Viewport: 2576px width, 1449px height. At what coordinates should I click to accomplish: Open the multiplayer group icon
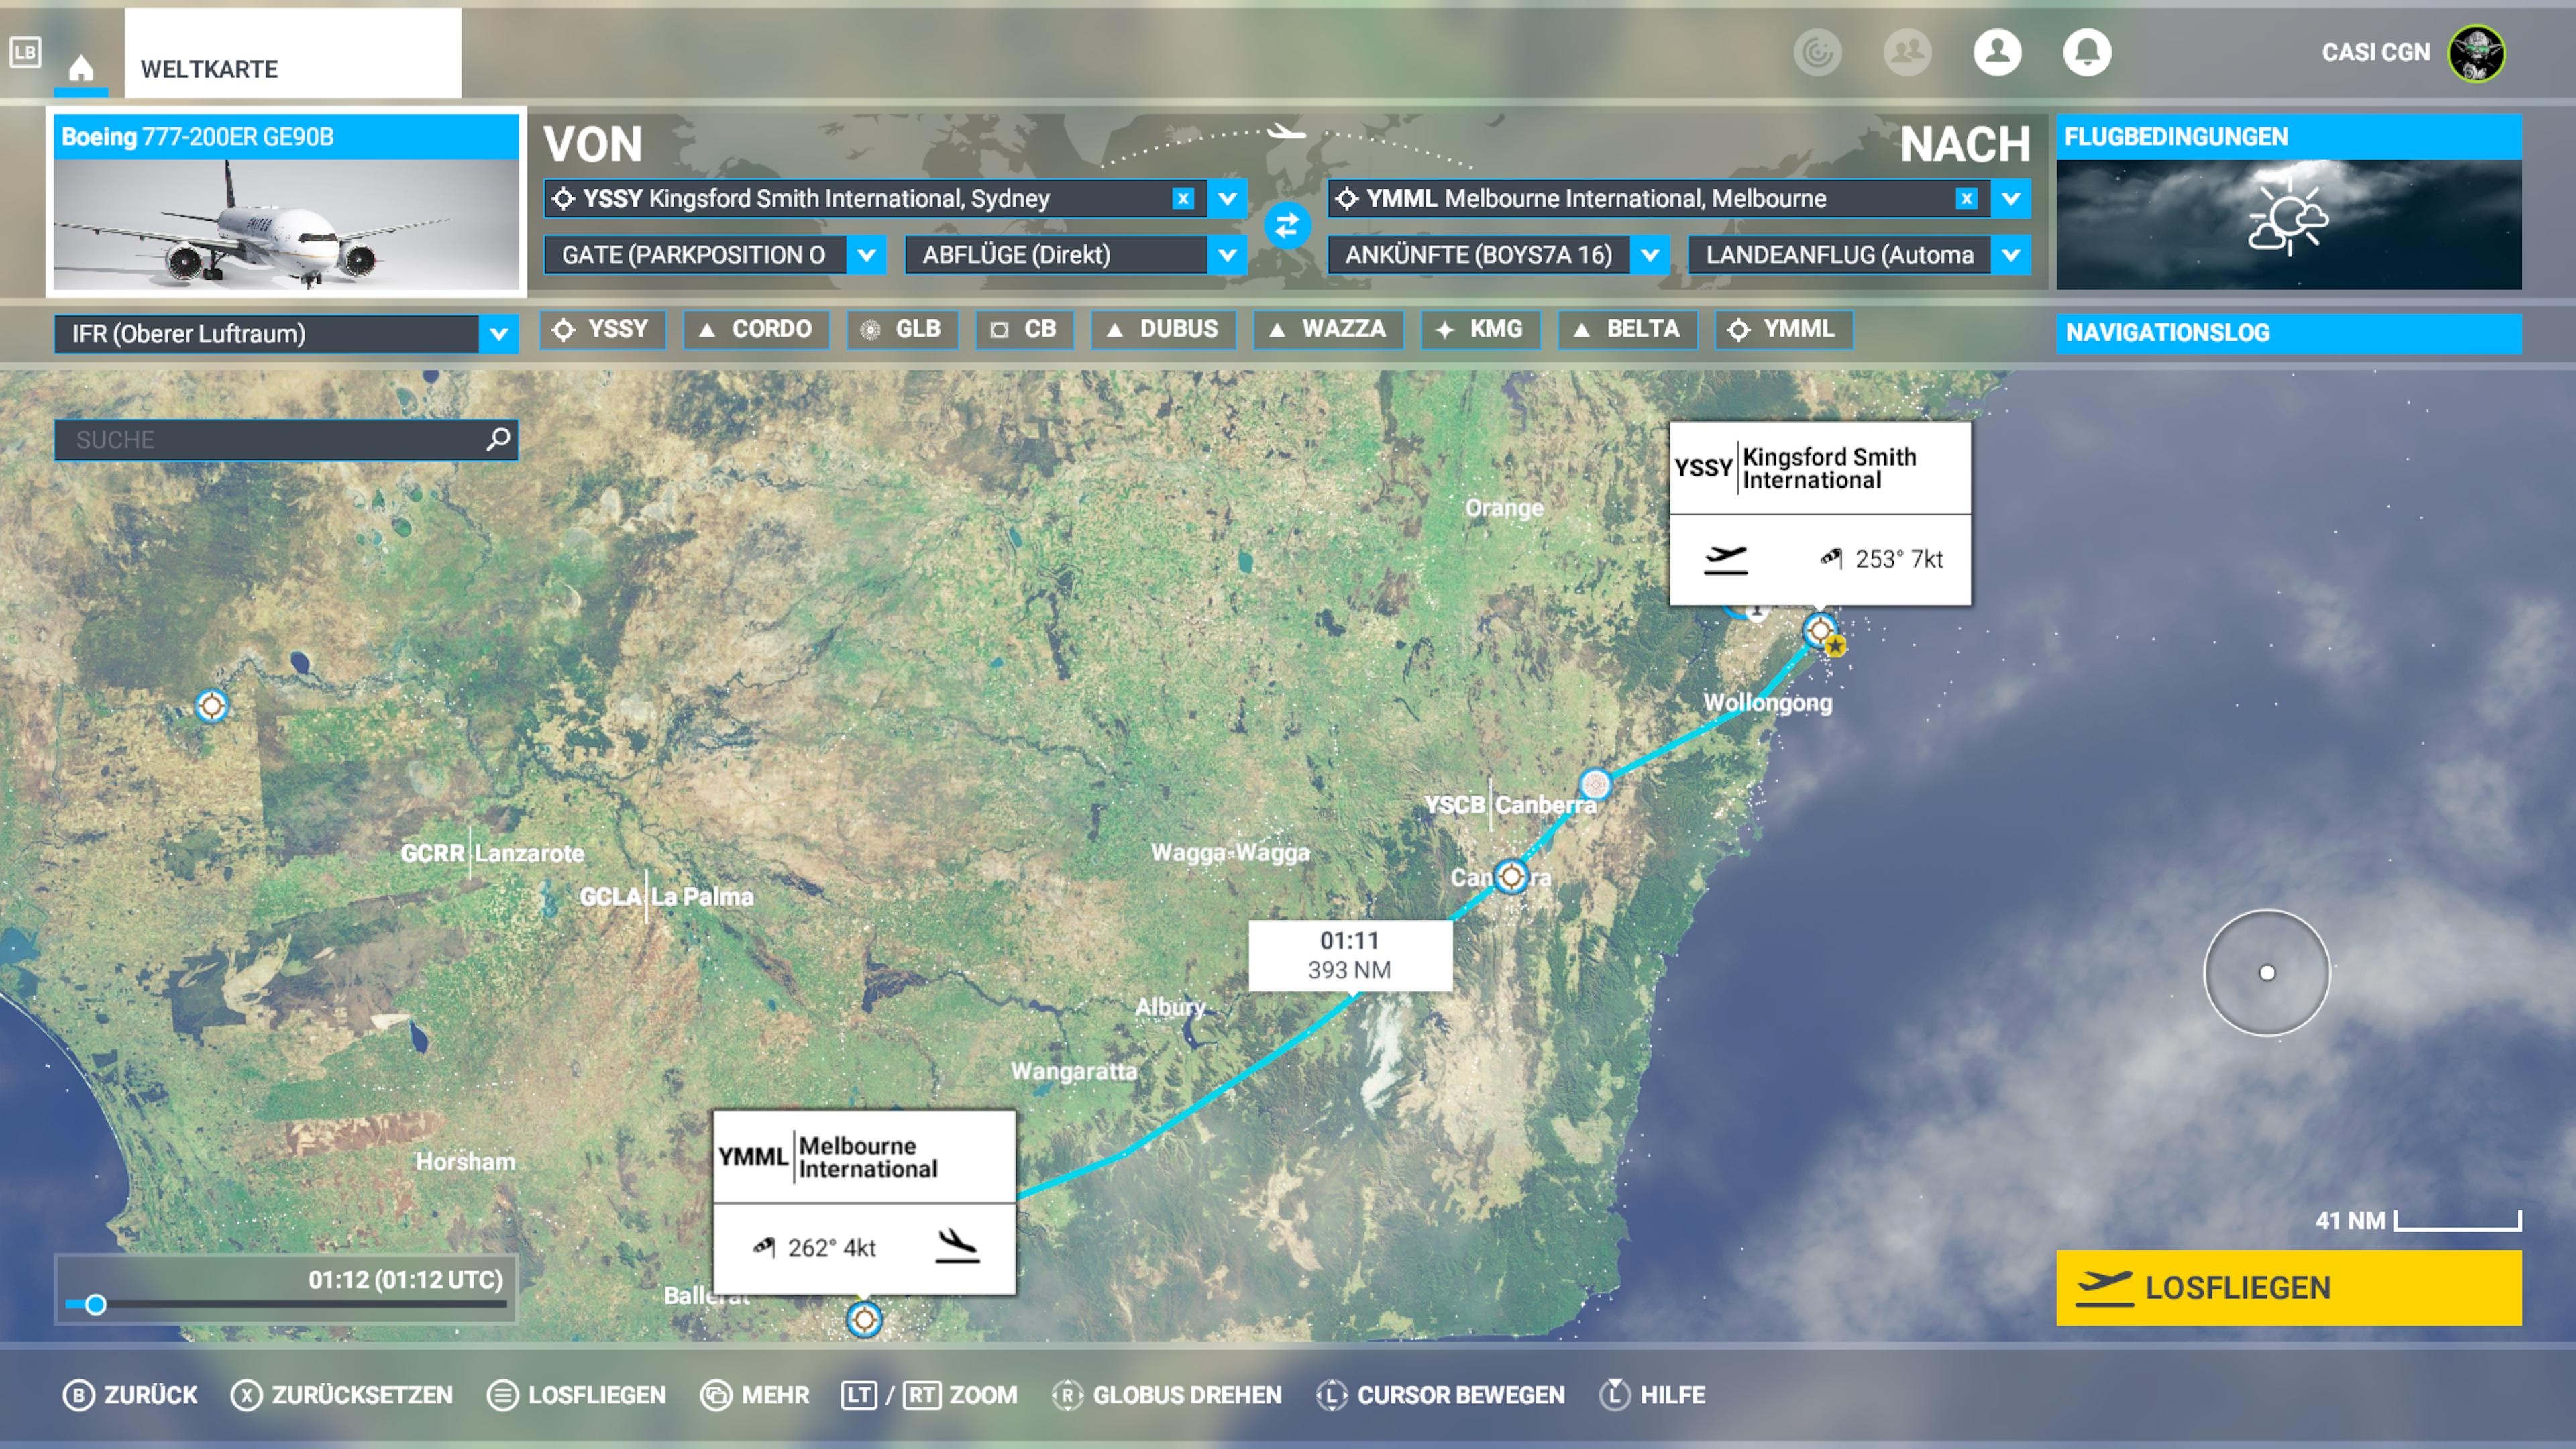(1906, 52)
